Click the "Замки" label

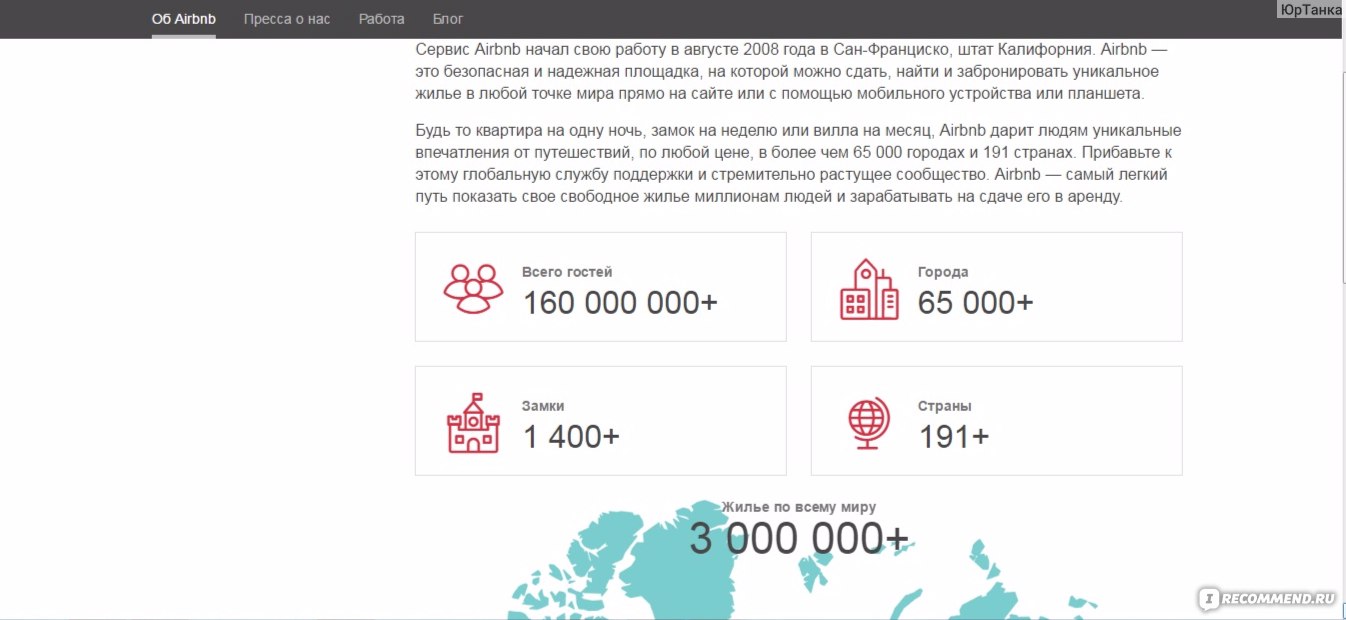543,406
